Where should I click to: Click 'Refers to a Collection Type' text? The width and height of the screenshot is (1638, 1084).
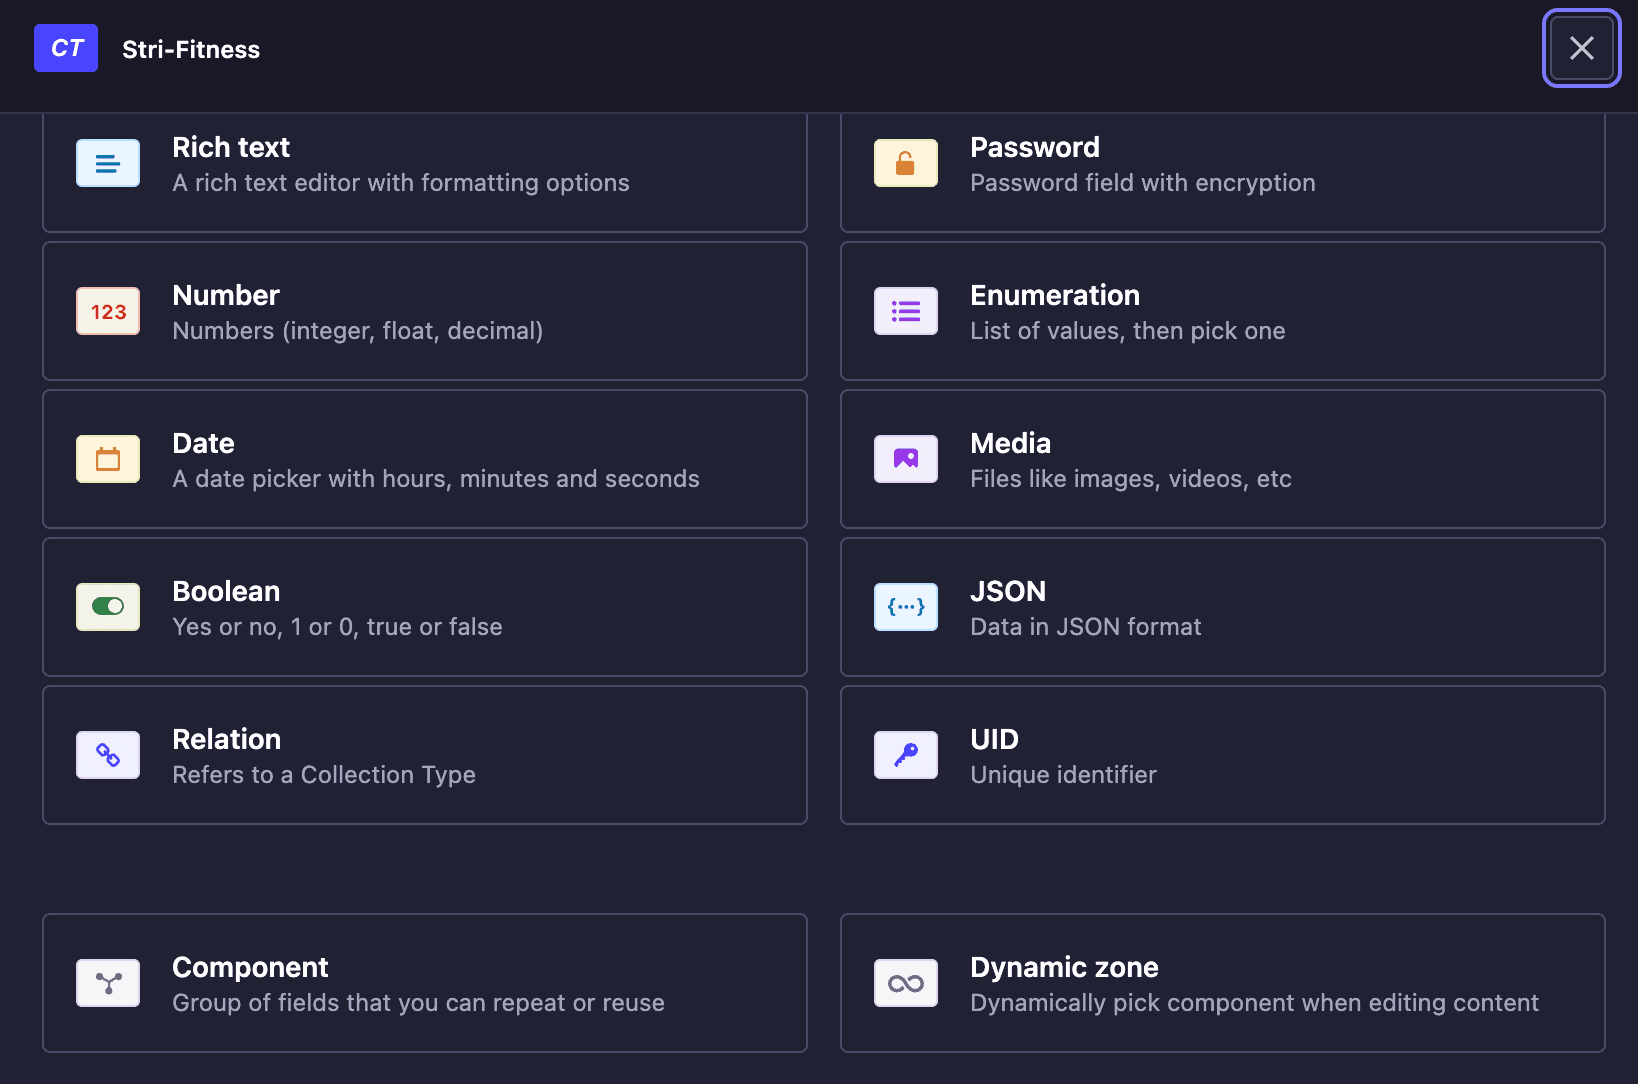tap(324, 775)
